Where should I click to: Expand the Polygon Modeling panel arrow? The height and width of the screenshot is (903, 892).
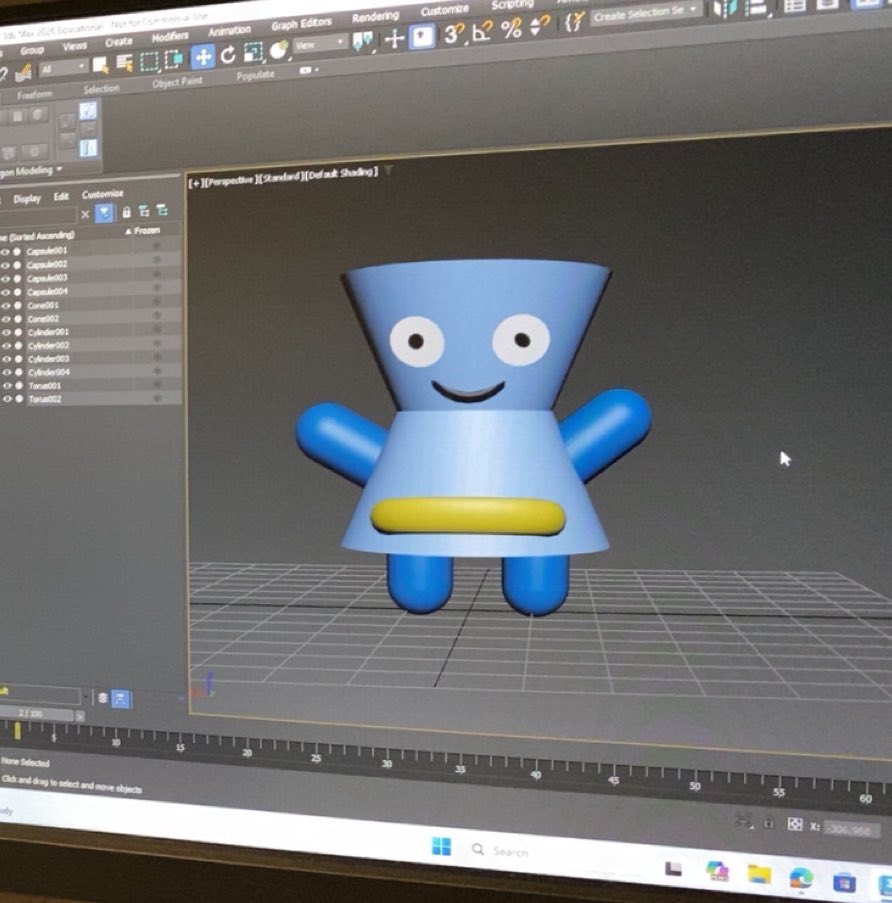tap(59, 170)
